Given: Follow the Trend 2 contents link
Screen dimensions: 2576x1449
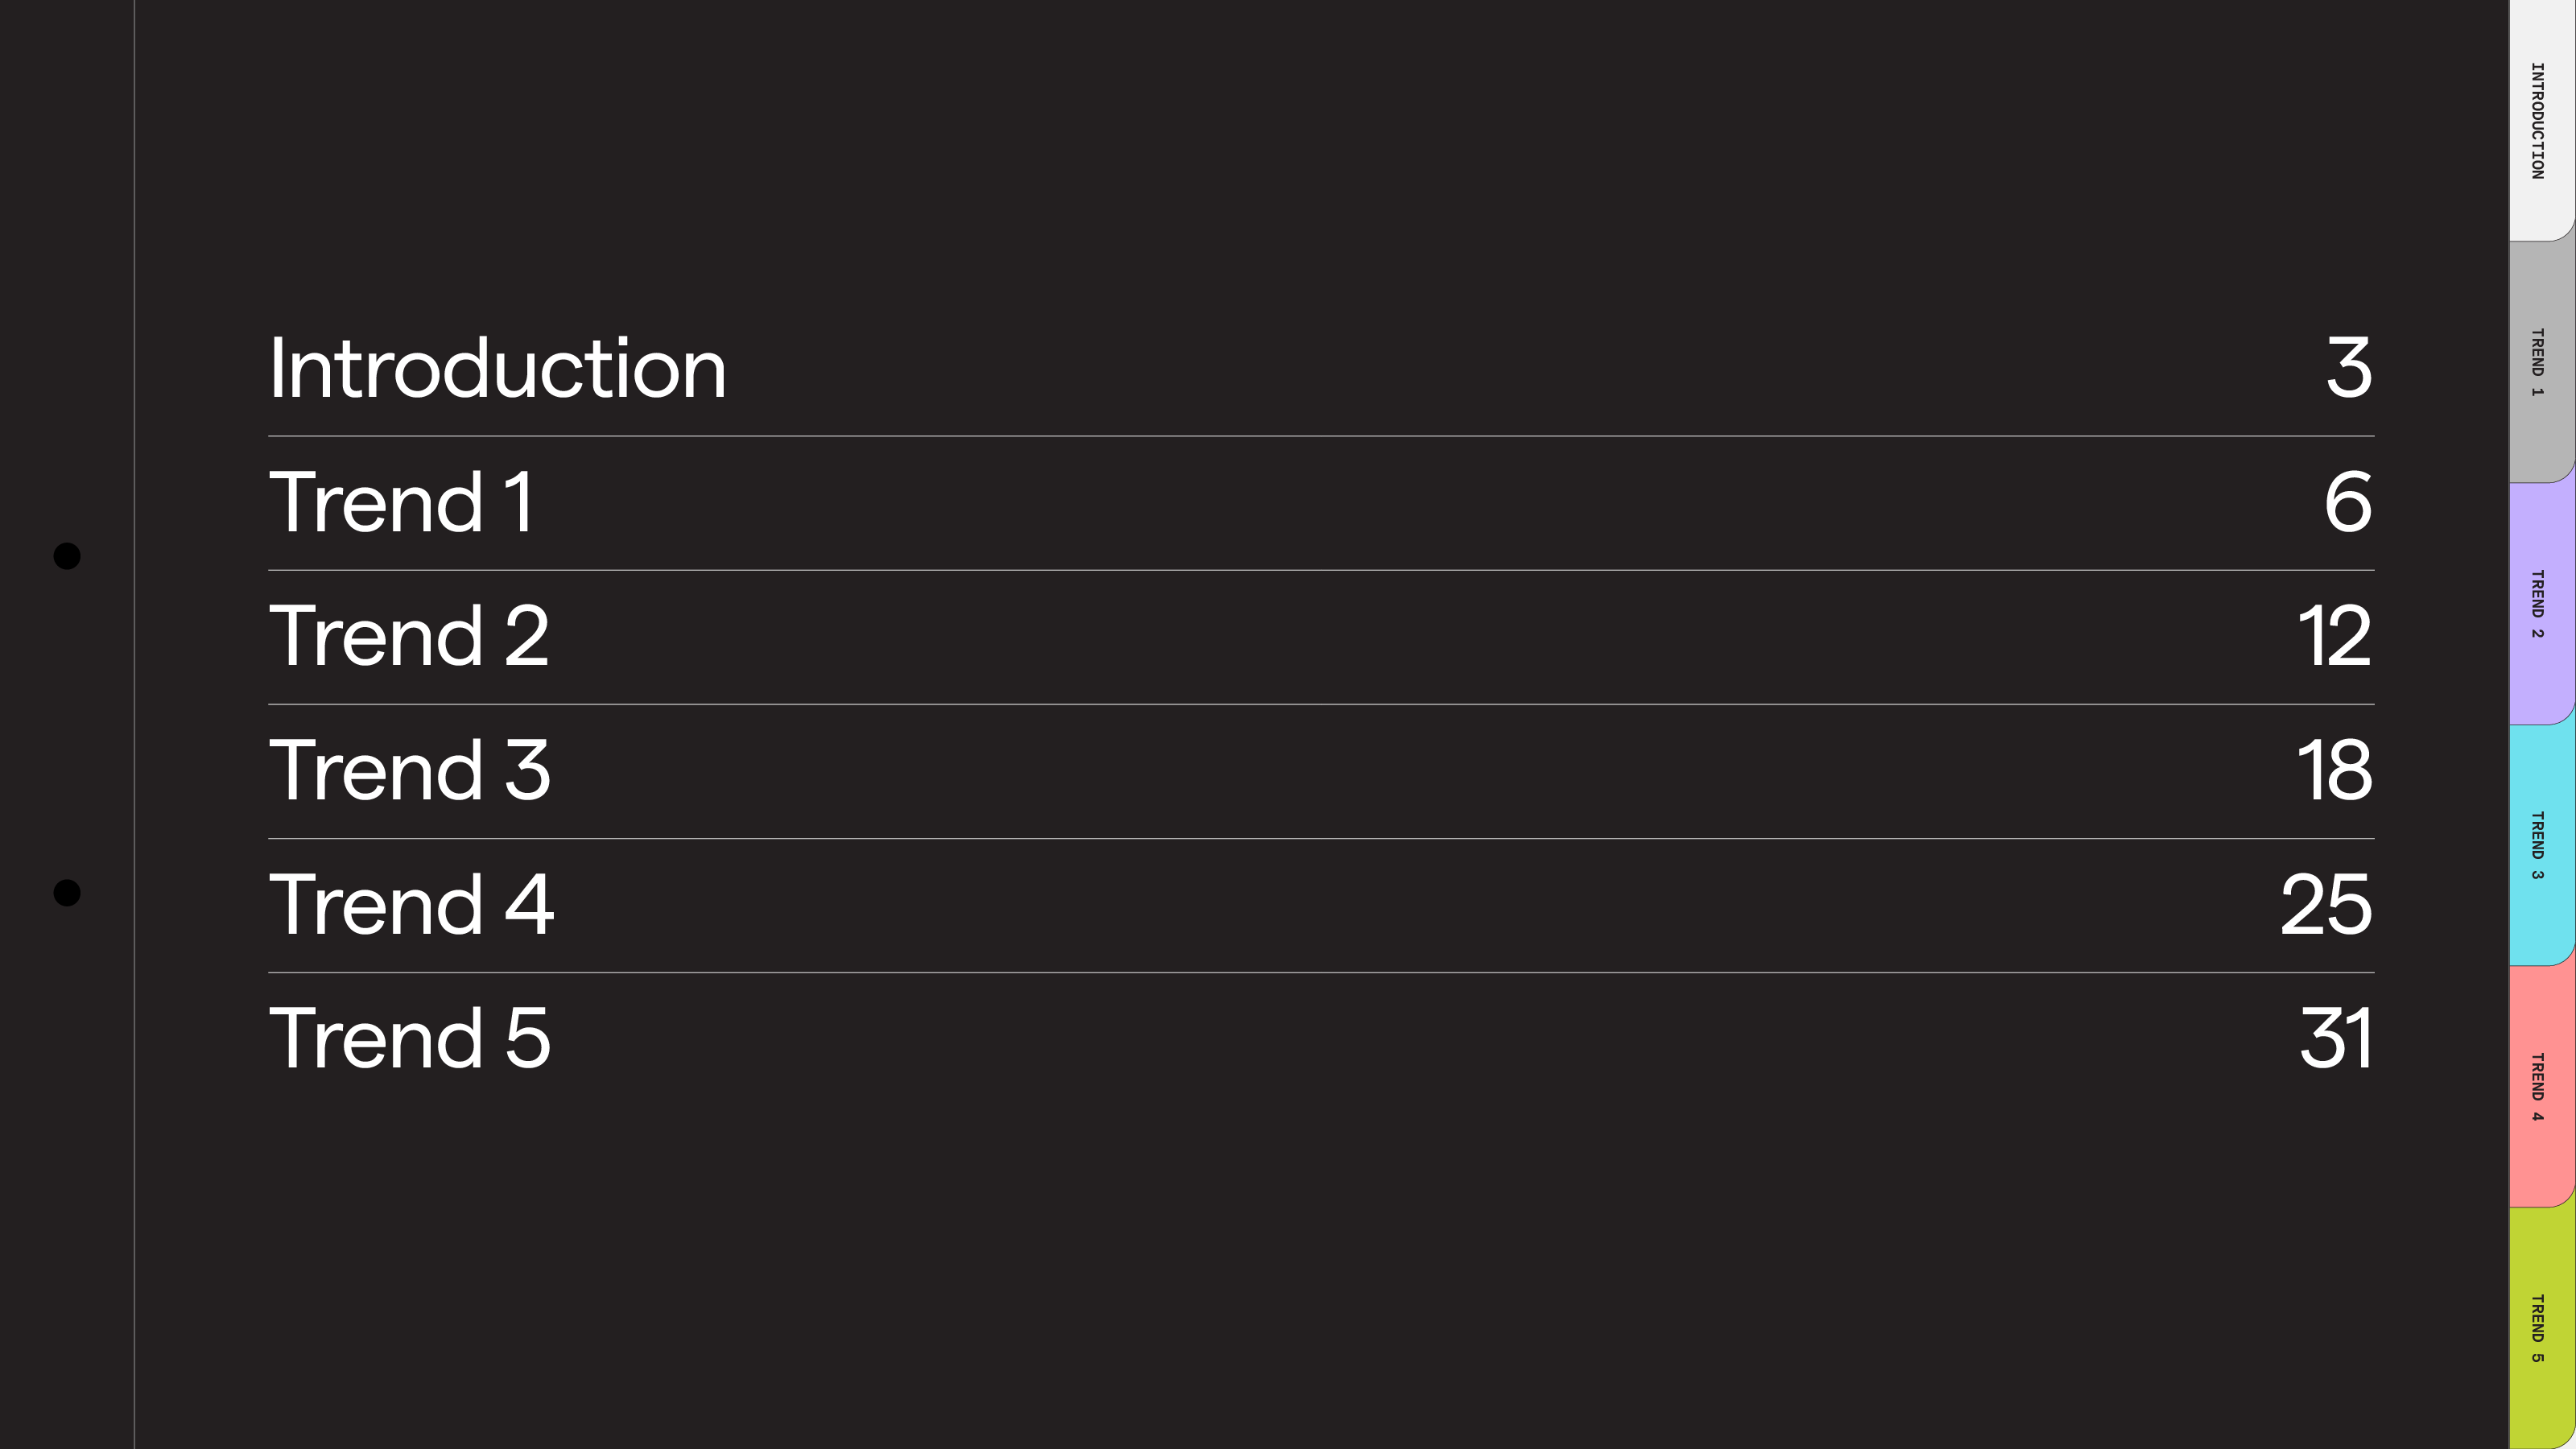Looking at the screenshot, I should point(409,636).
